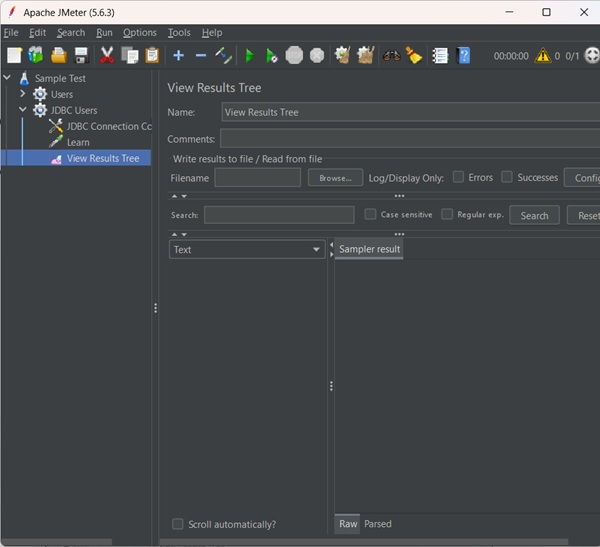This screenshot has width=600, height=547.
Task: Open the File menu
Action: (11, 33)
